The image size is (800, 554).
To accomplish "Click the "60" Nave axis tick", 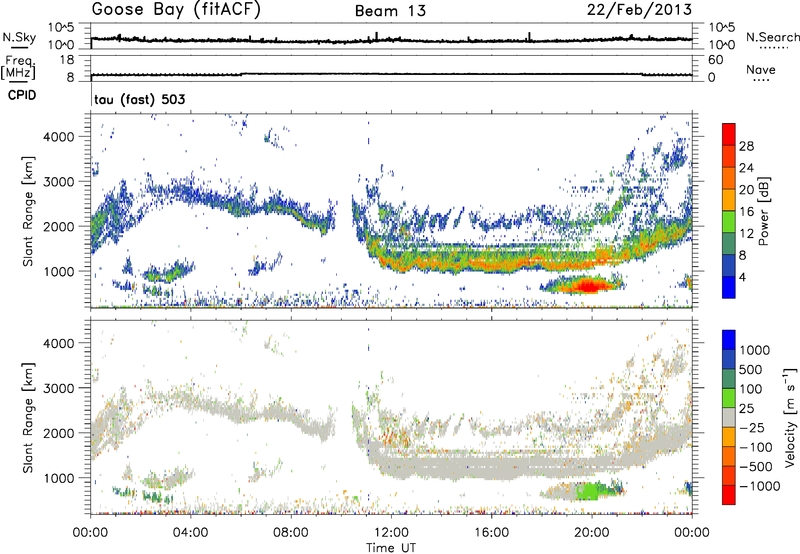I will [x=715, y=60].
